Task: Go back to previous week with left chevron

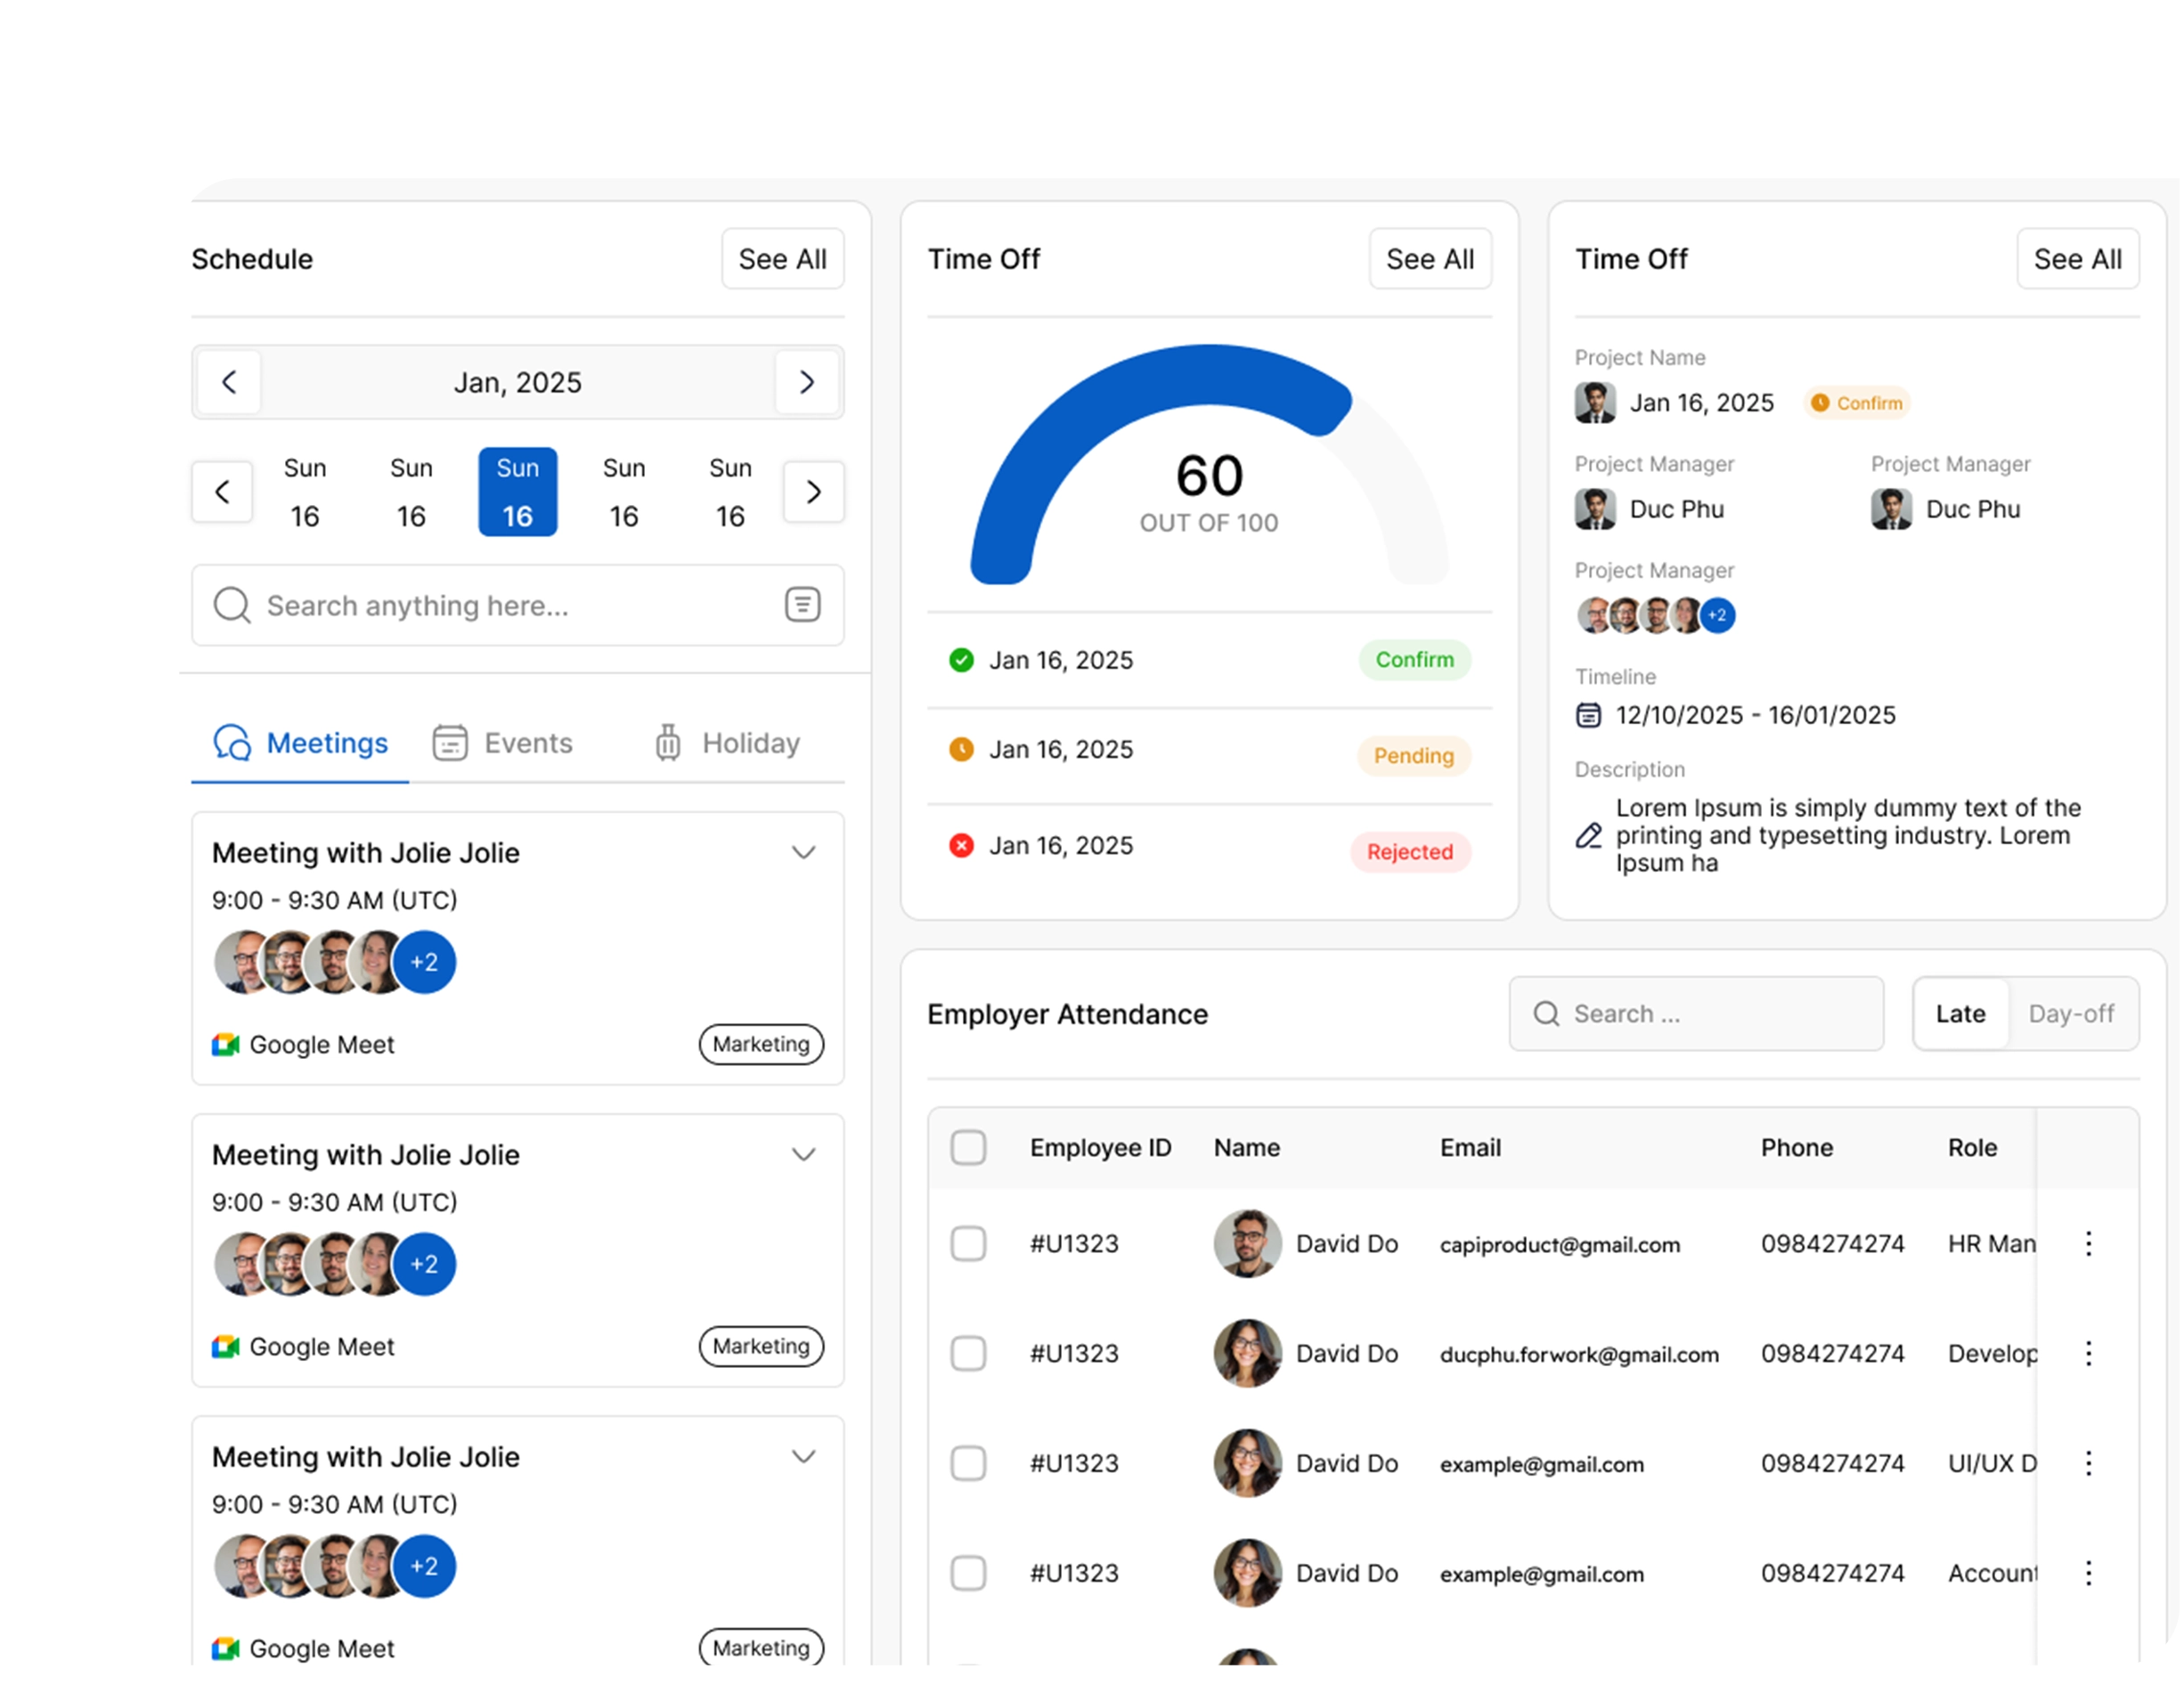Action: (x=222, y=491)
